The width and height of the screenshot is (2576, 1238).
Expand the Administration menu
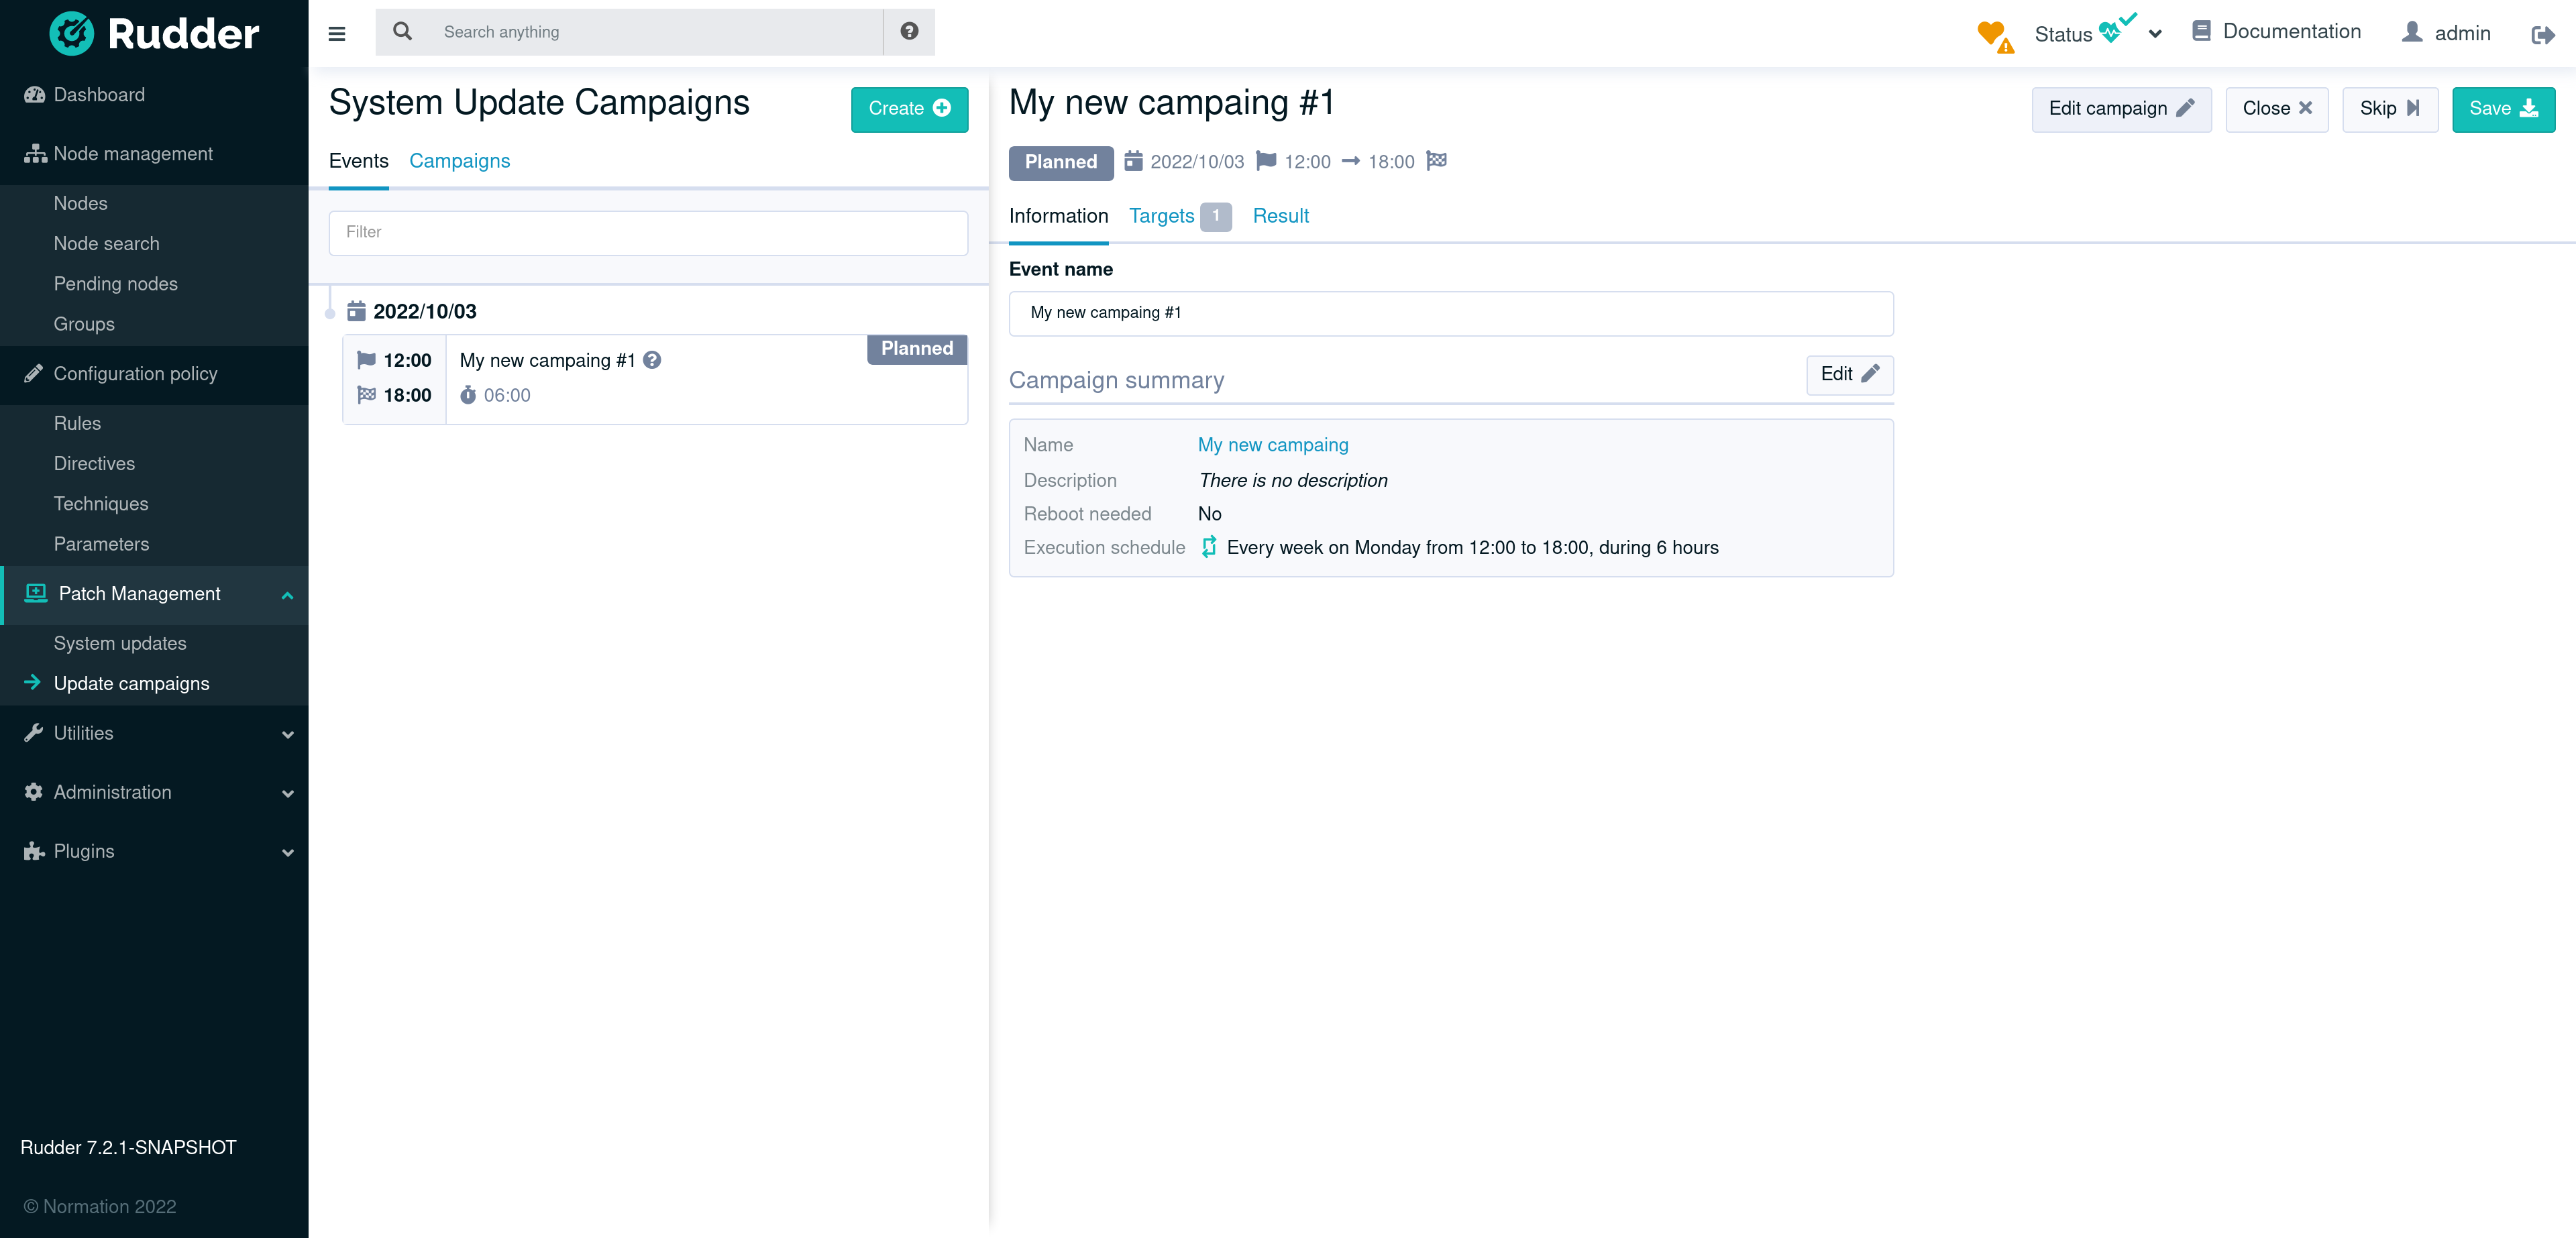click(x=287, y=793)
